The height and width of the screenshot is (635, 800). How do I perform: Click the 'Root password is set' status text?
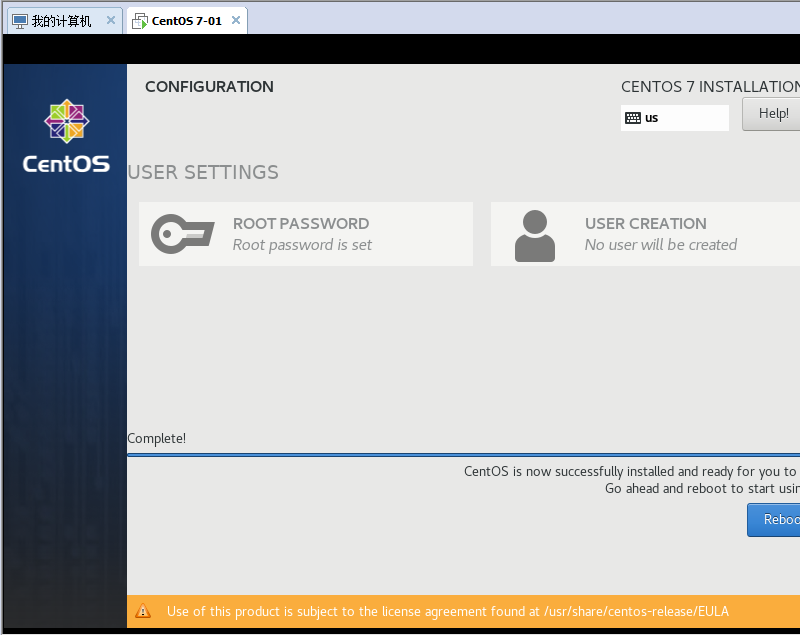point(302,245)
